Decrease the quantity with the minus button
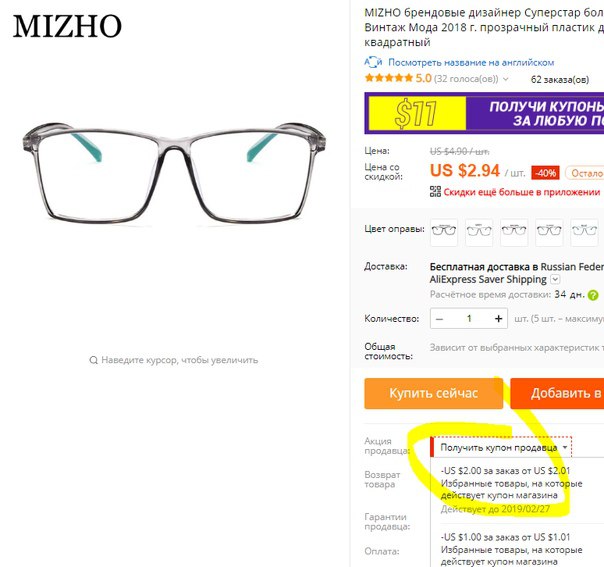Viewport: 604px width, 567px height. 439,319
